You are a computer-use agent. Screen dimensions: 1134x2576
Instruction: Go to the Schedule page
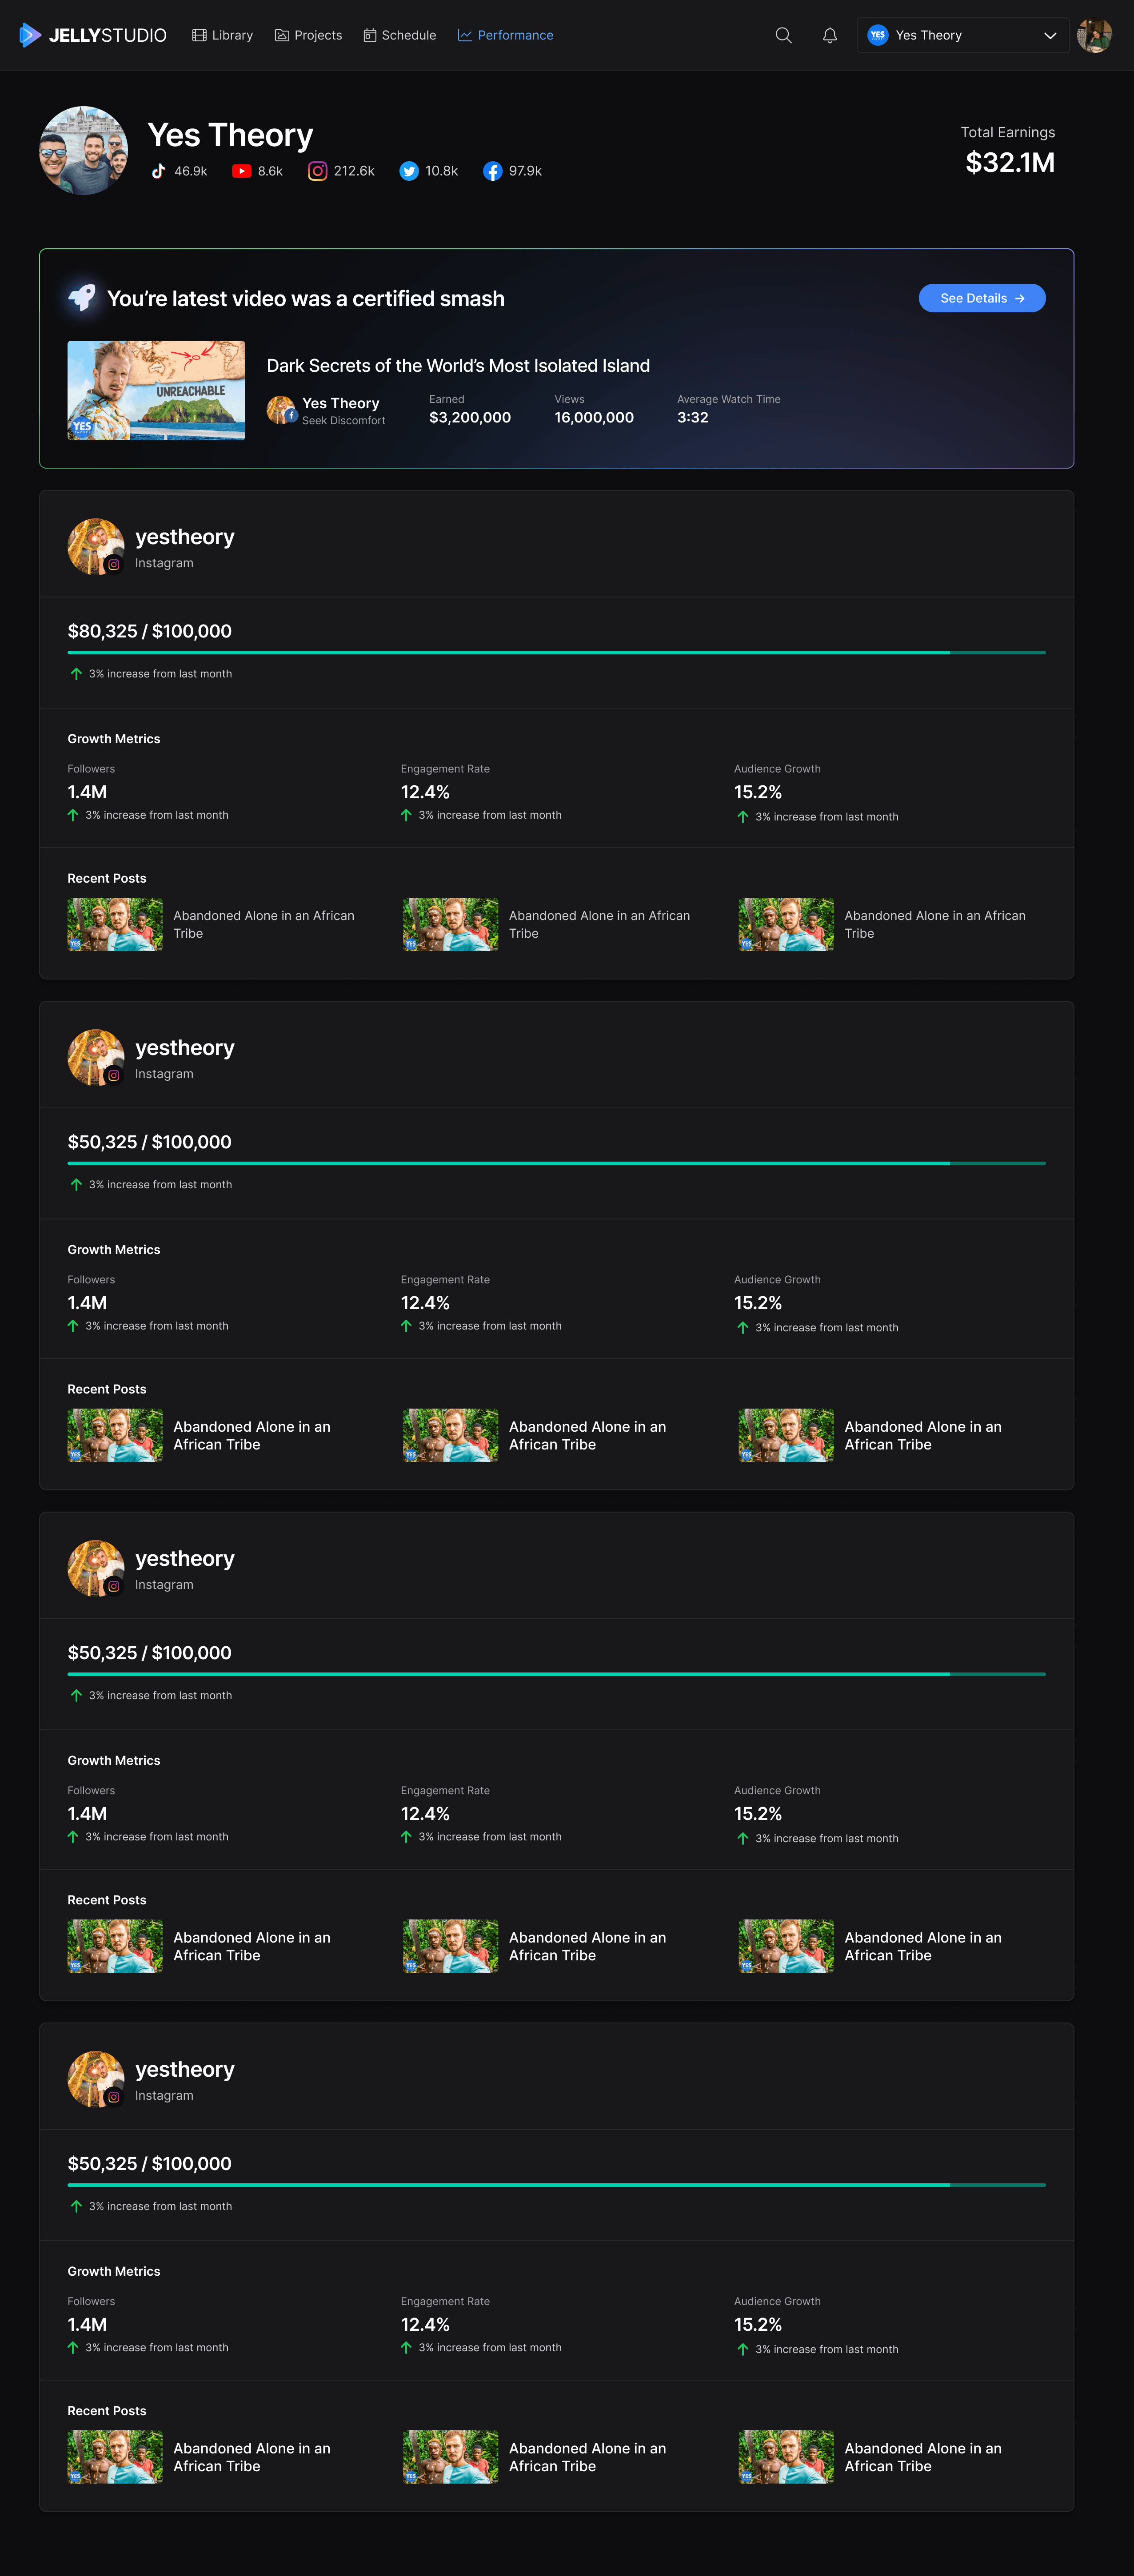[399, 35]
